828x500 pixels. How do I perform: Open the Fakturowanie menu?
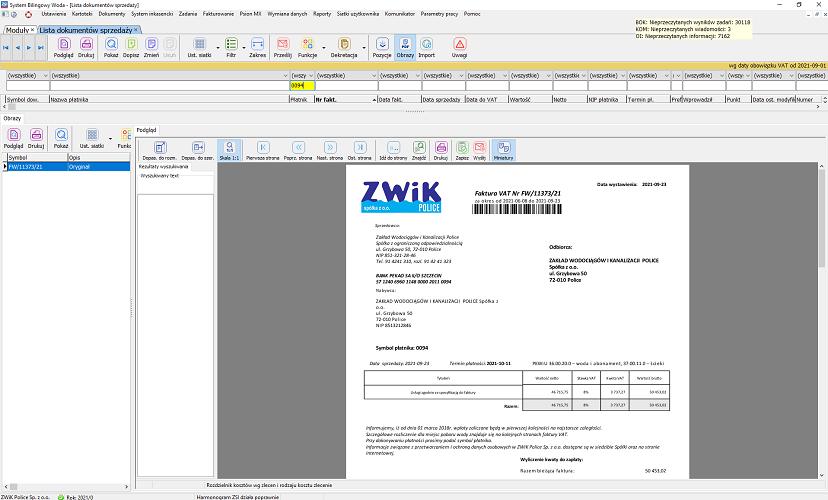click(218, 14)
